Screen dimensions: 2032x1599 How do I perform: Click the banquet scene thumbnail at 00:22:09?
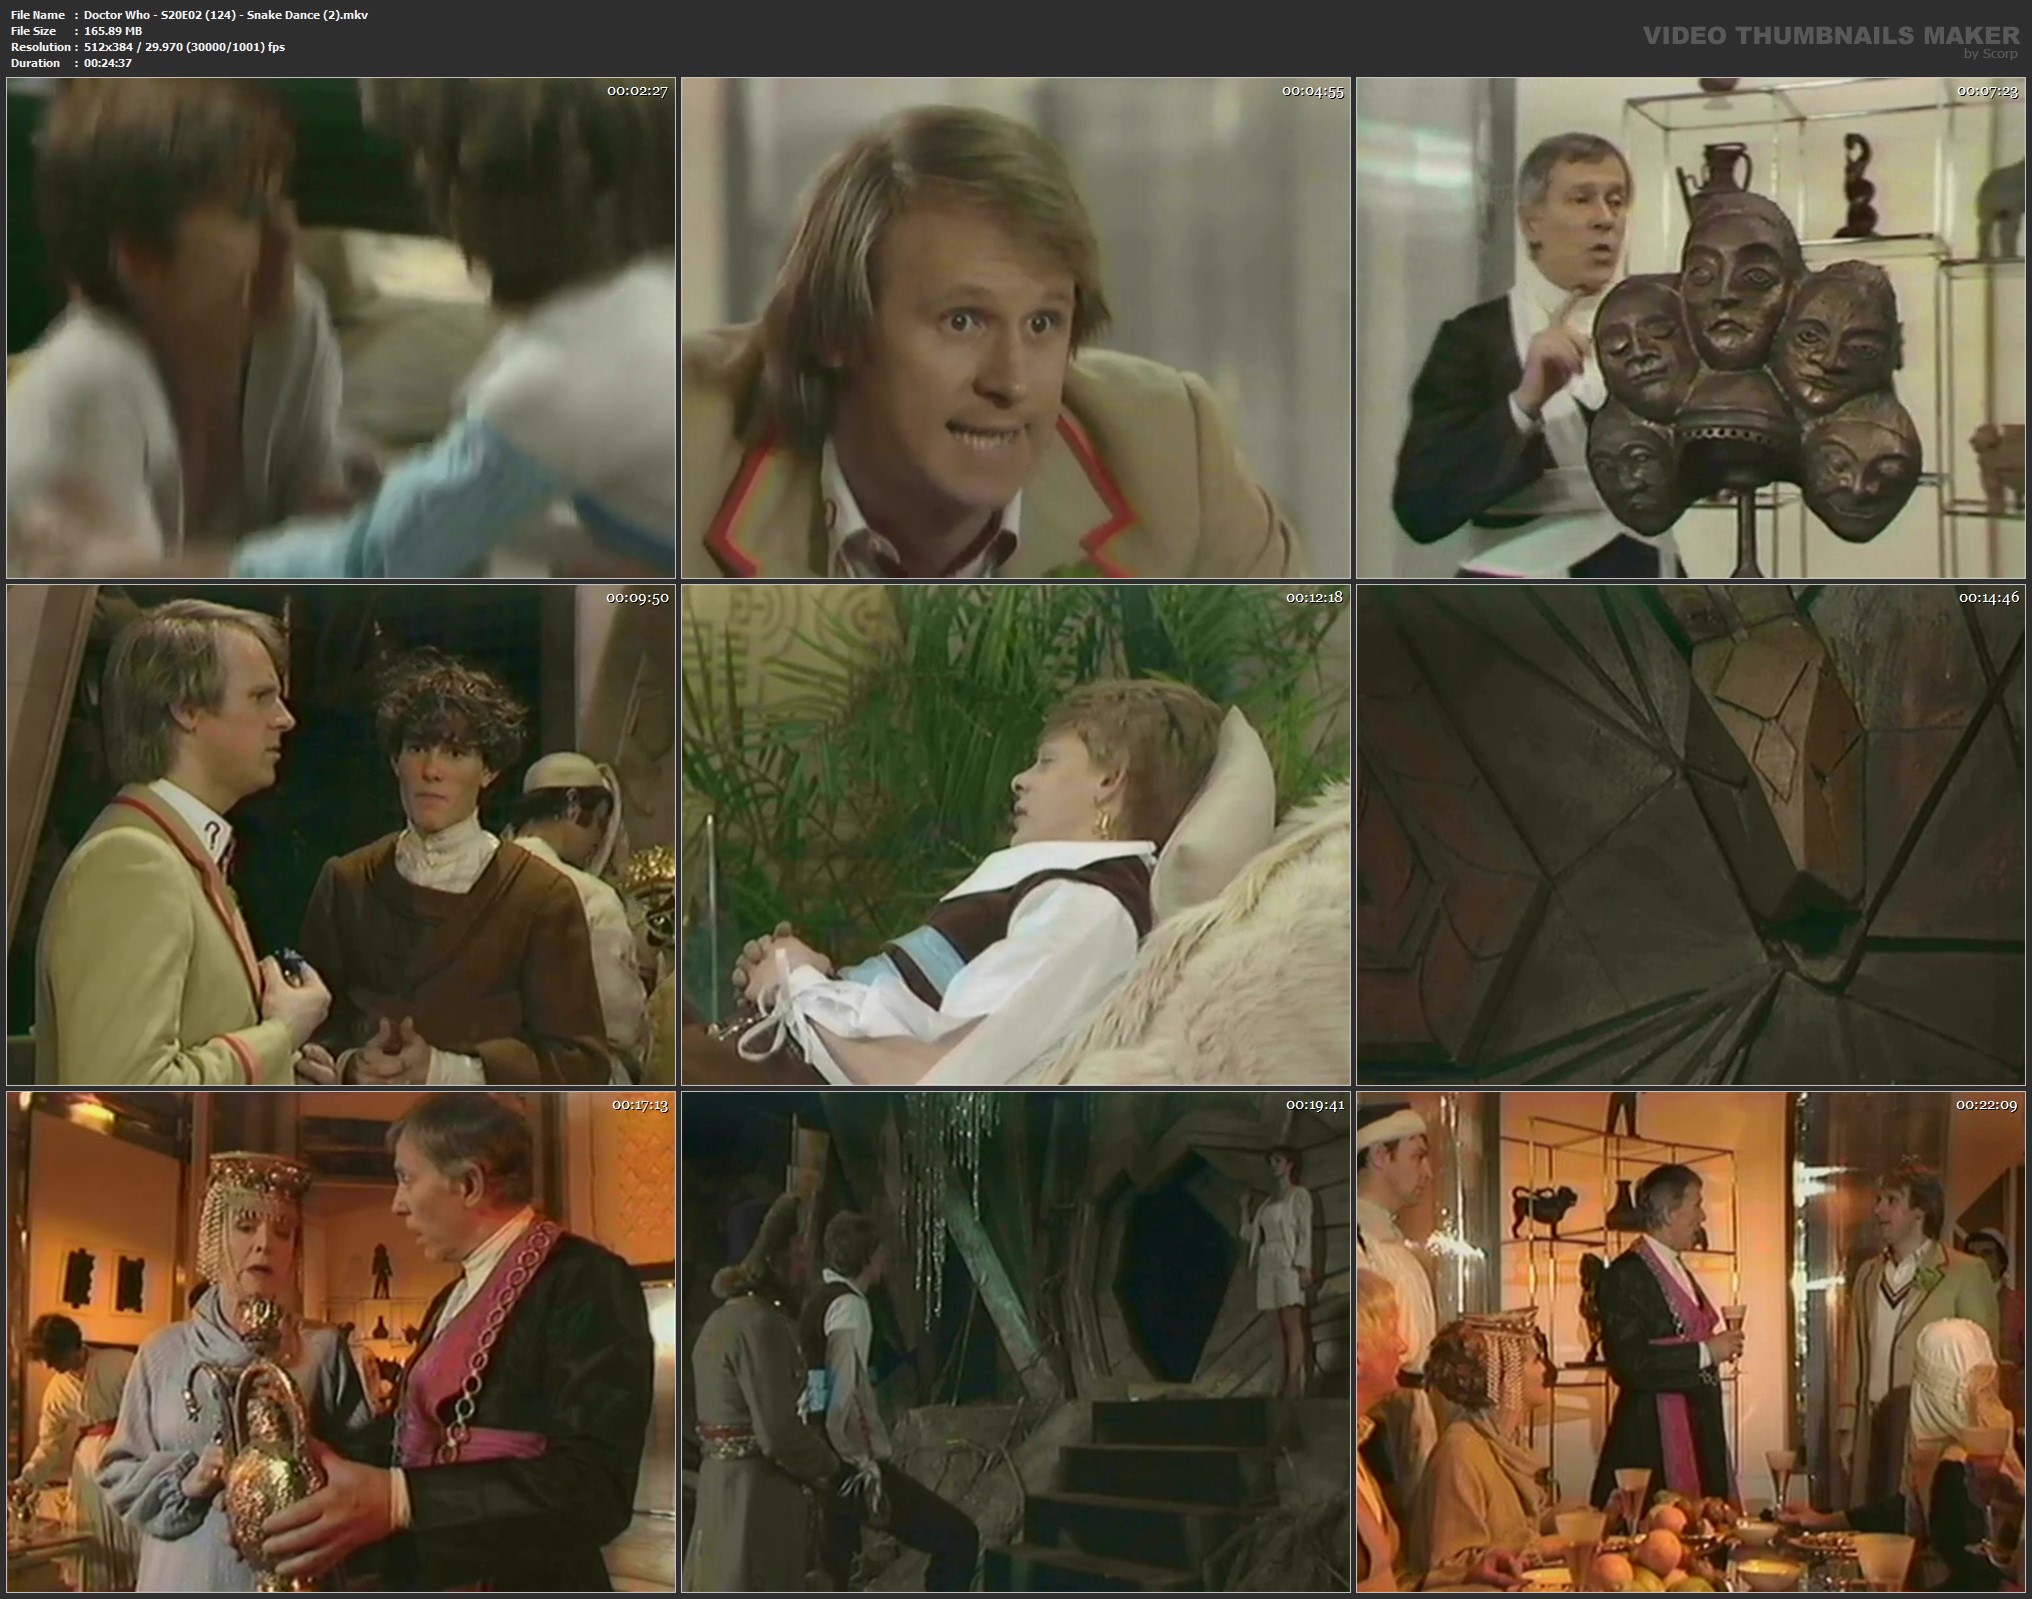(x=1691, y=1341)
